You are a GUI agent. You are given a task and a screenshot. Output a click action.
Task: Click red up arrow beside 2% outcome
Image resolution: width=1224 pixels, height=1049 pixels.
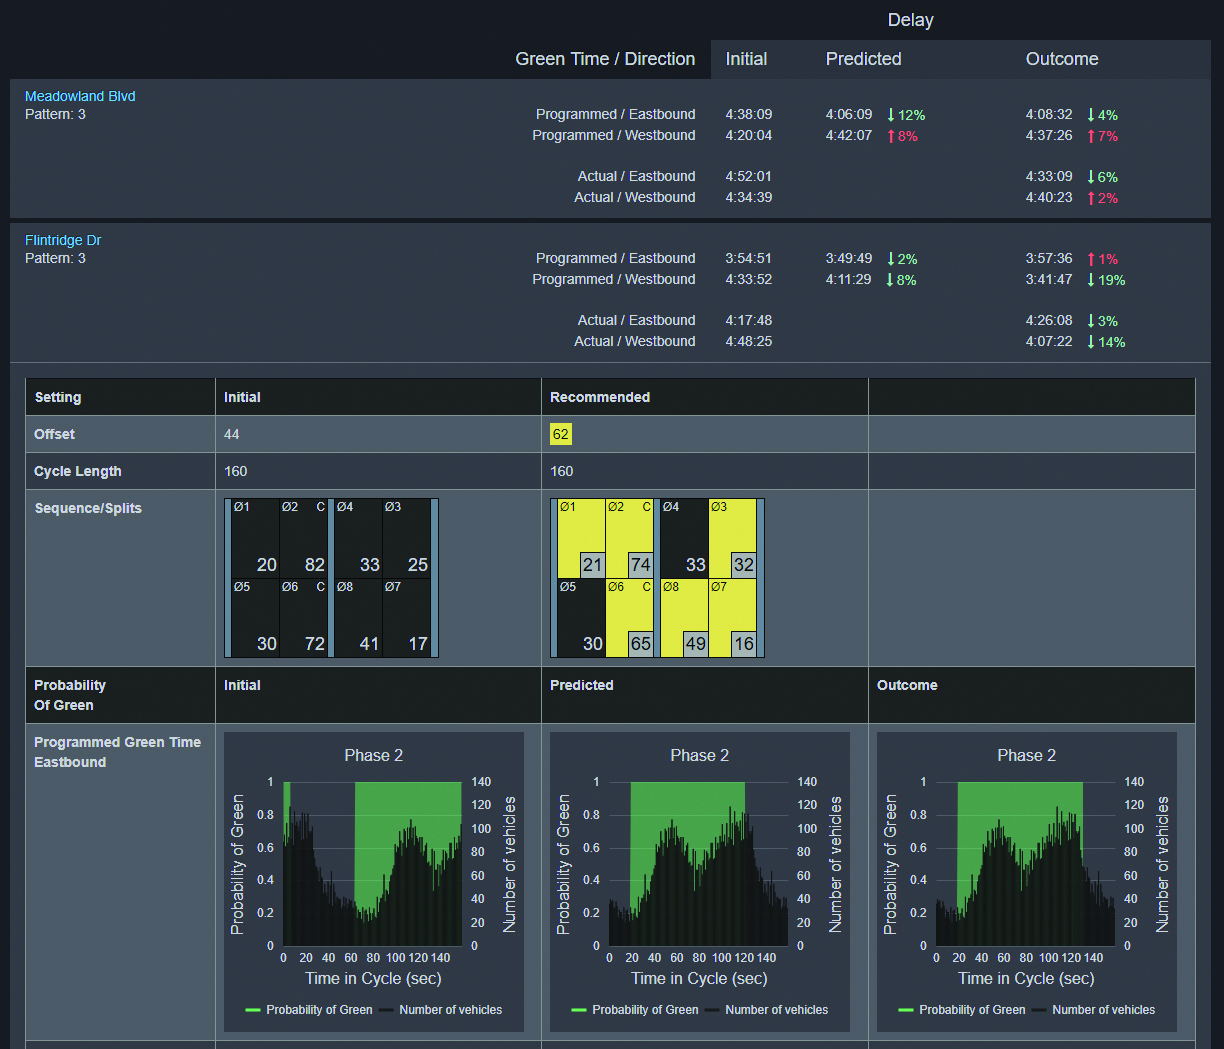(1091, 198)
